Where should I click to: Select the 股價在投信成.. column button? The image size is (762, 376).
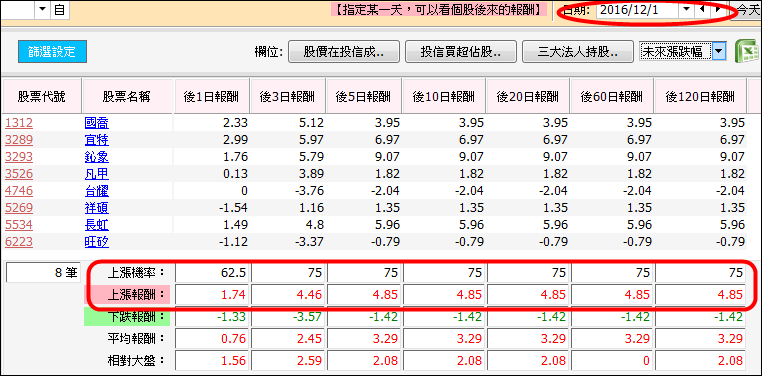[x=344, y=51]
